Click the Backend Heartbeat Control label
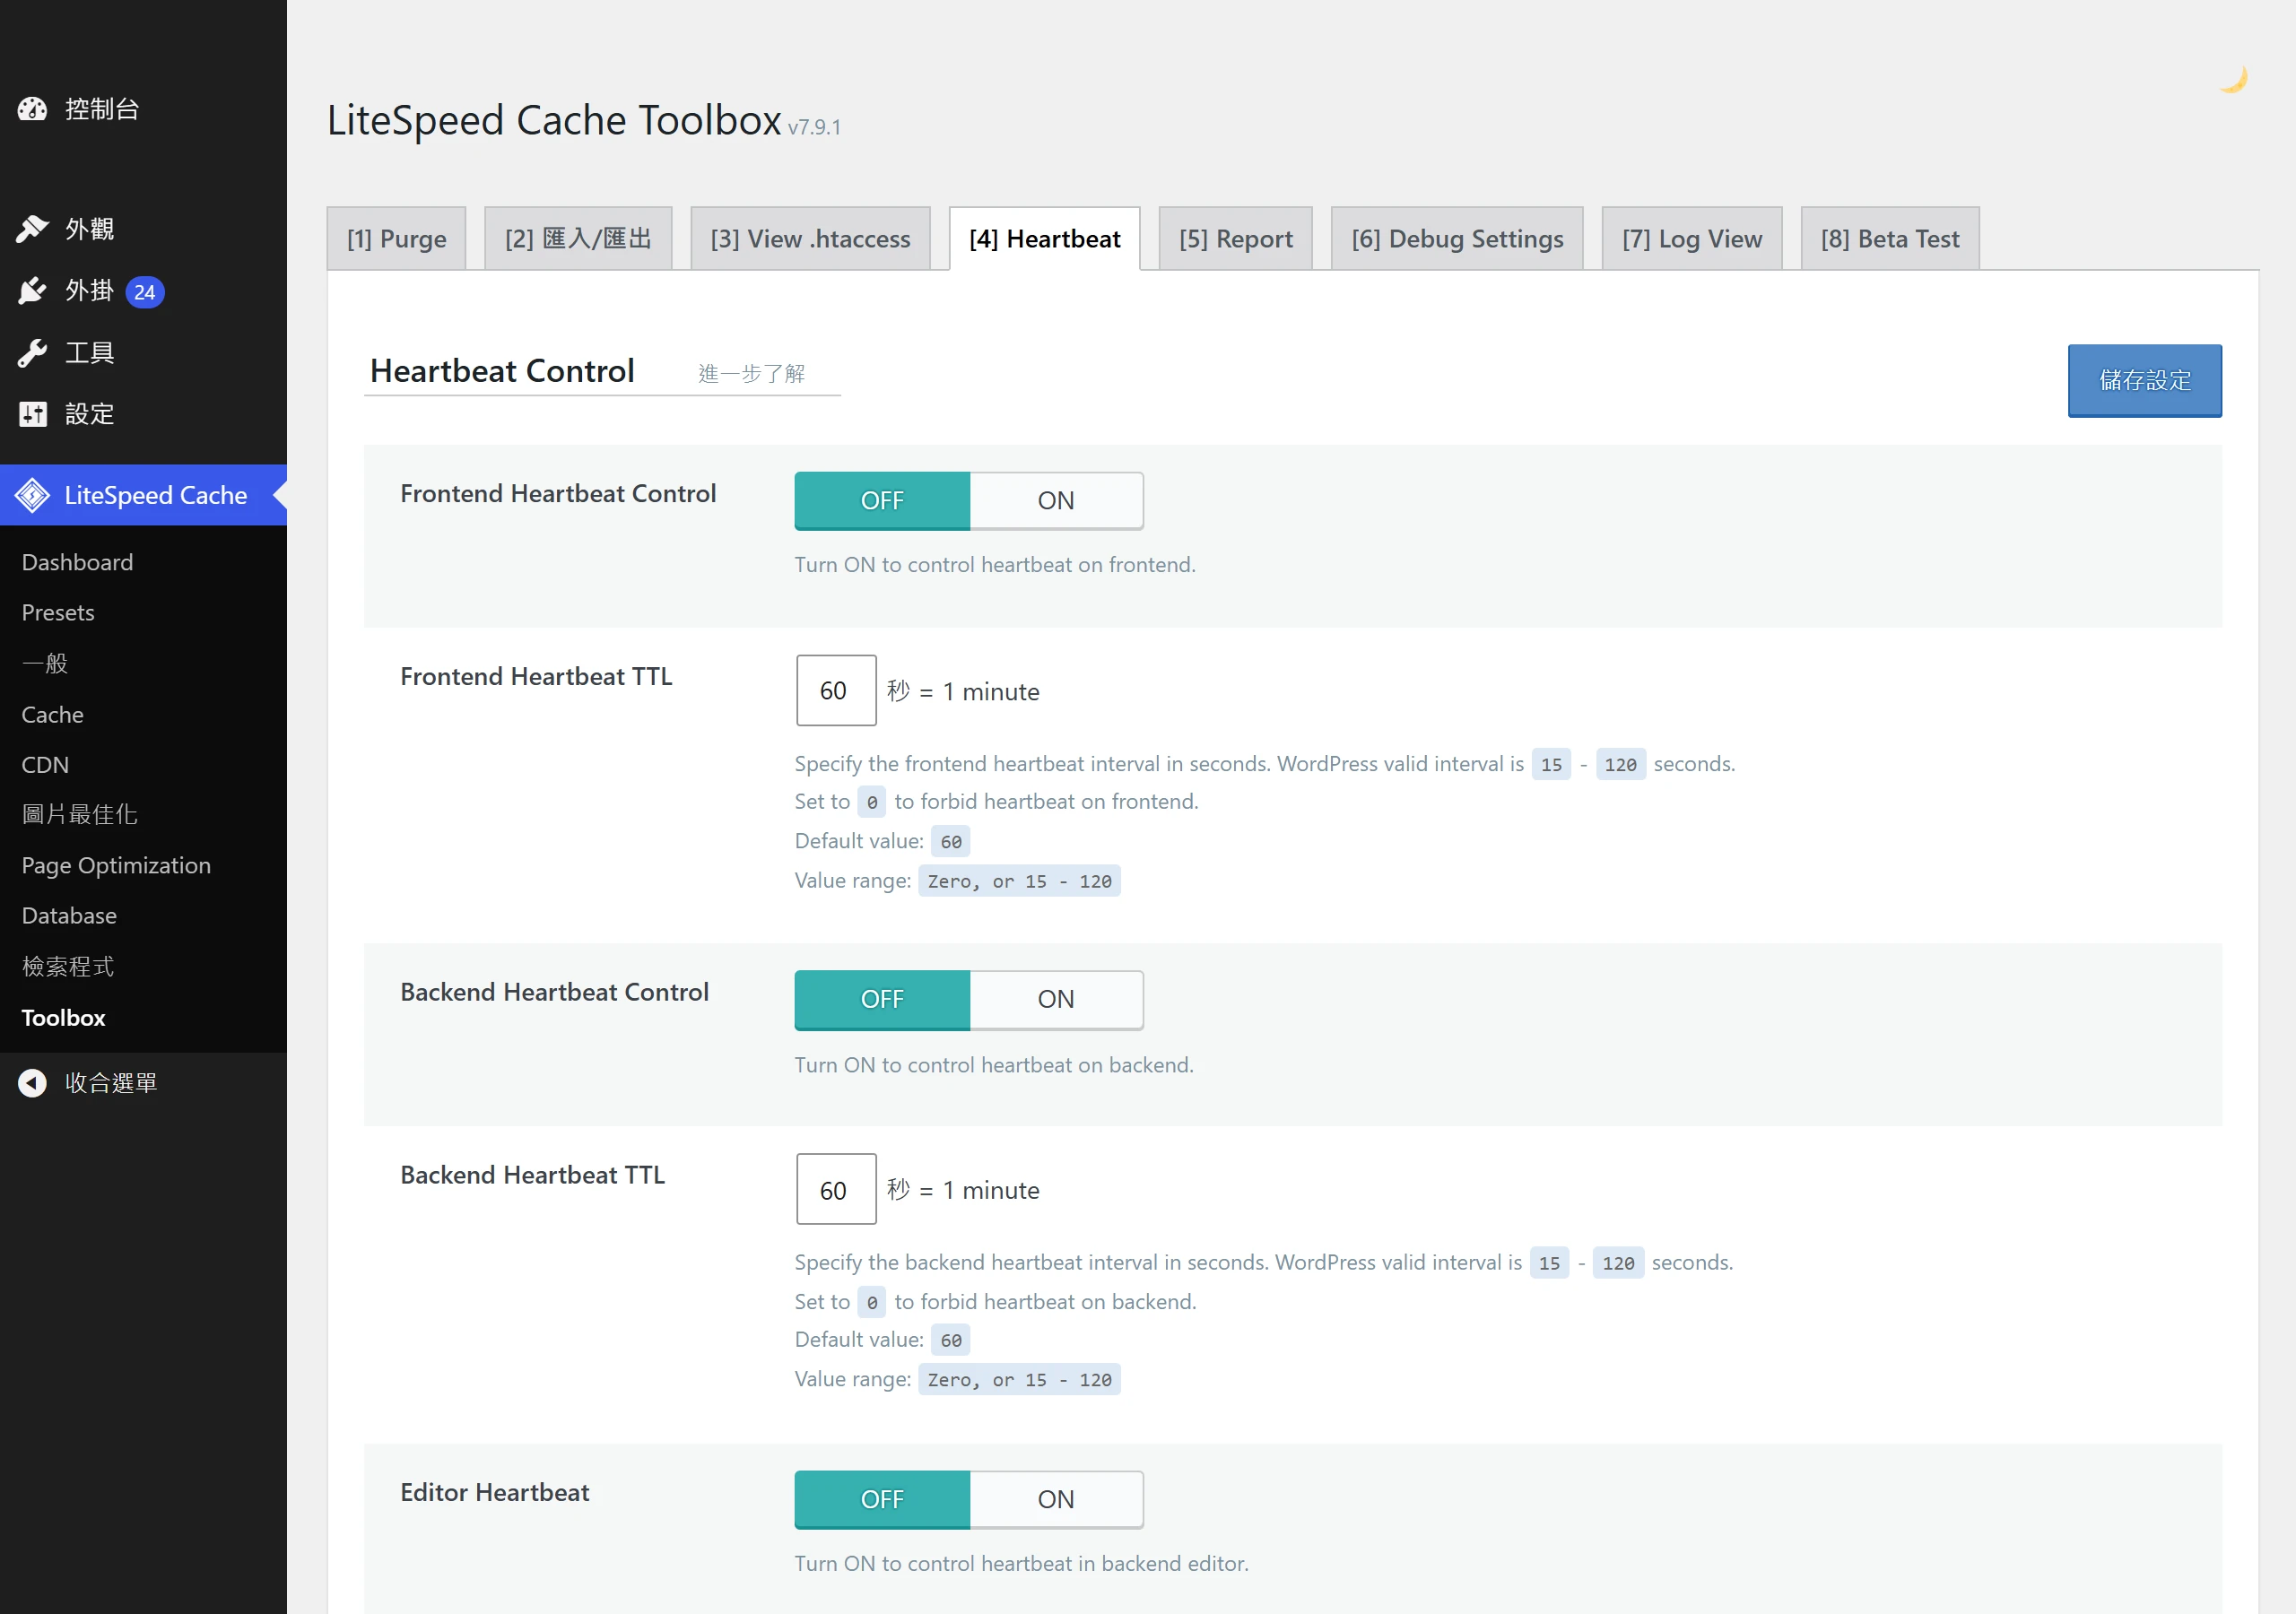Viewport: 2296px width, 1614px height. point(554,992)
